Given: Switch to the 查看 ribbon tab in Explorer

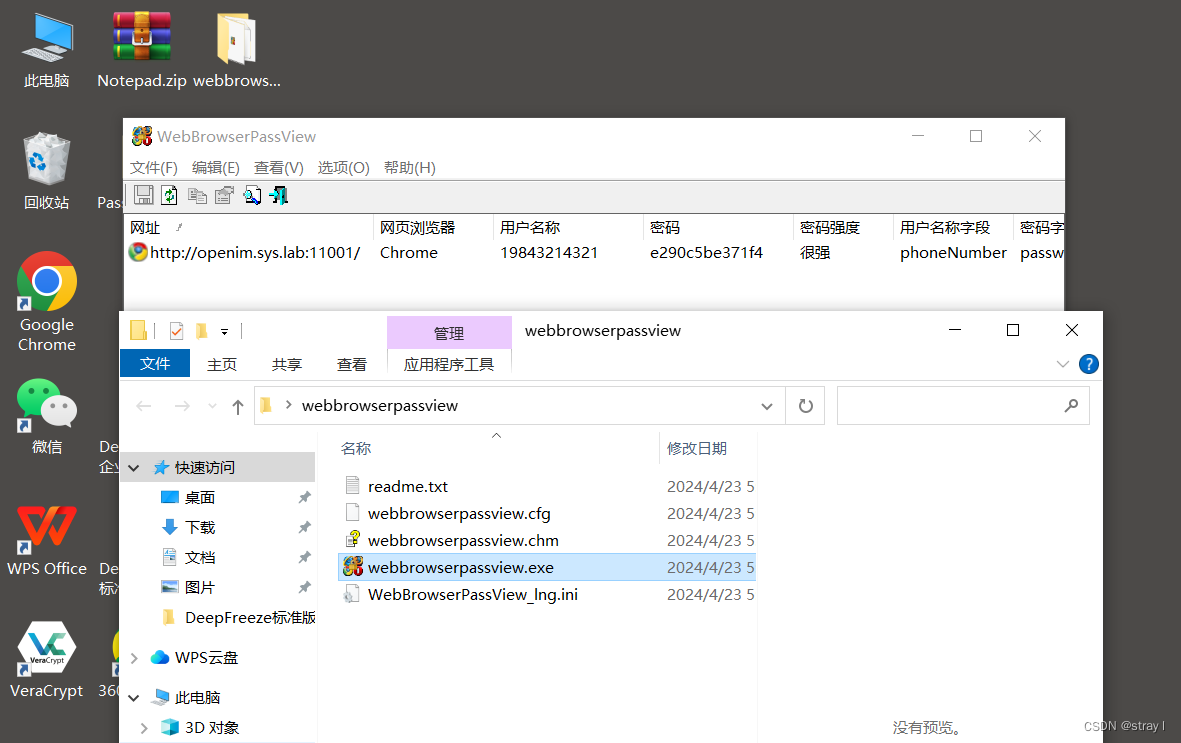Looking at the screenshot, I should [x=352, y=364].
